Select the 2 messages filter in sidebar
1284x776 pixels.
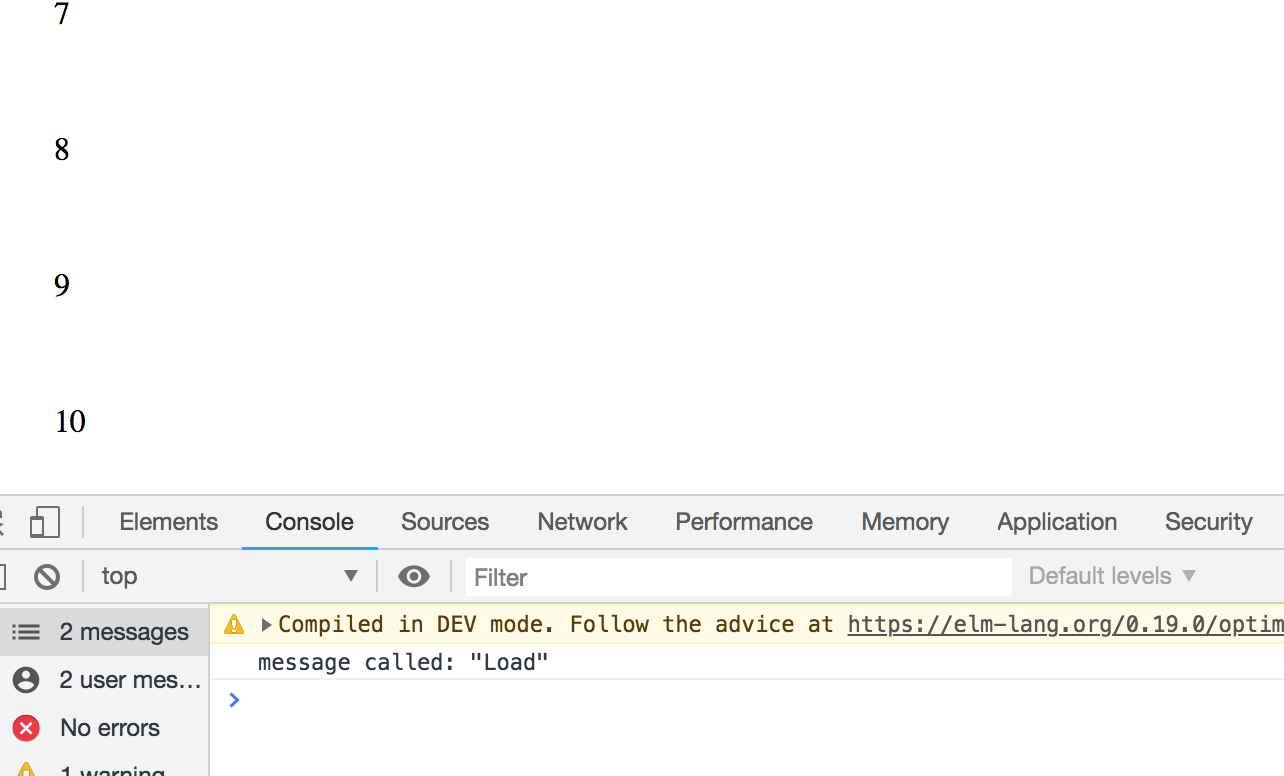(x=124, y=631)
